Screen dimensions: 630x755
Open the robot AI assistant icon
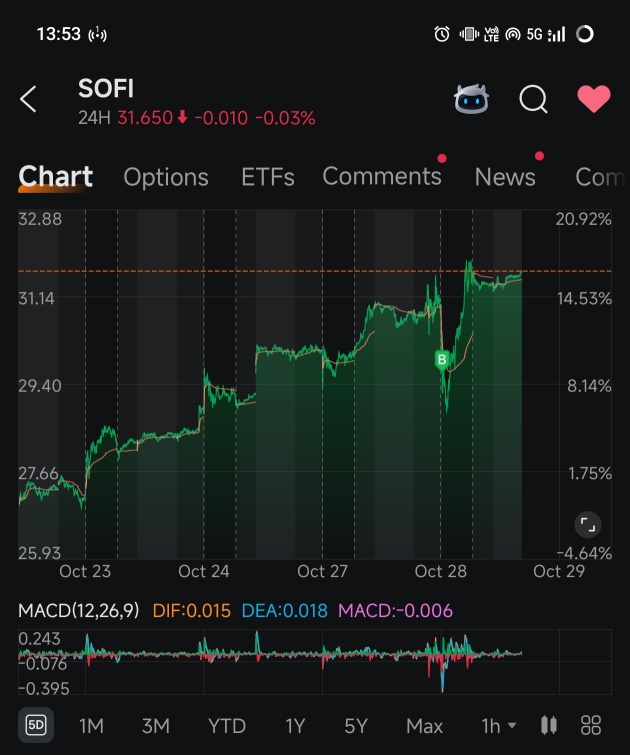tap(471, 99)
